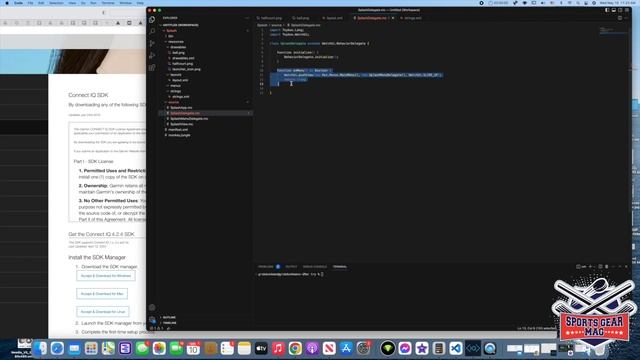Click Accept & Download for Windows in browser
The image size is (640, 360).
coord(106,276)
